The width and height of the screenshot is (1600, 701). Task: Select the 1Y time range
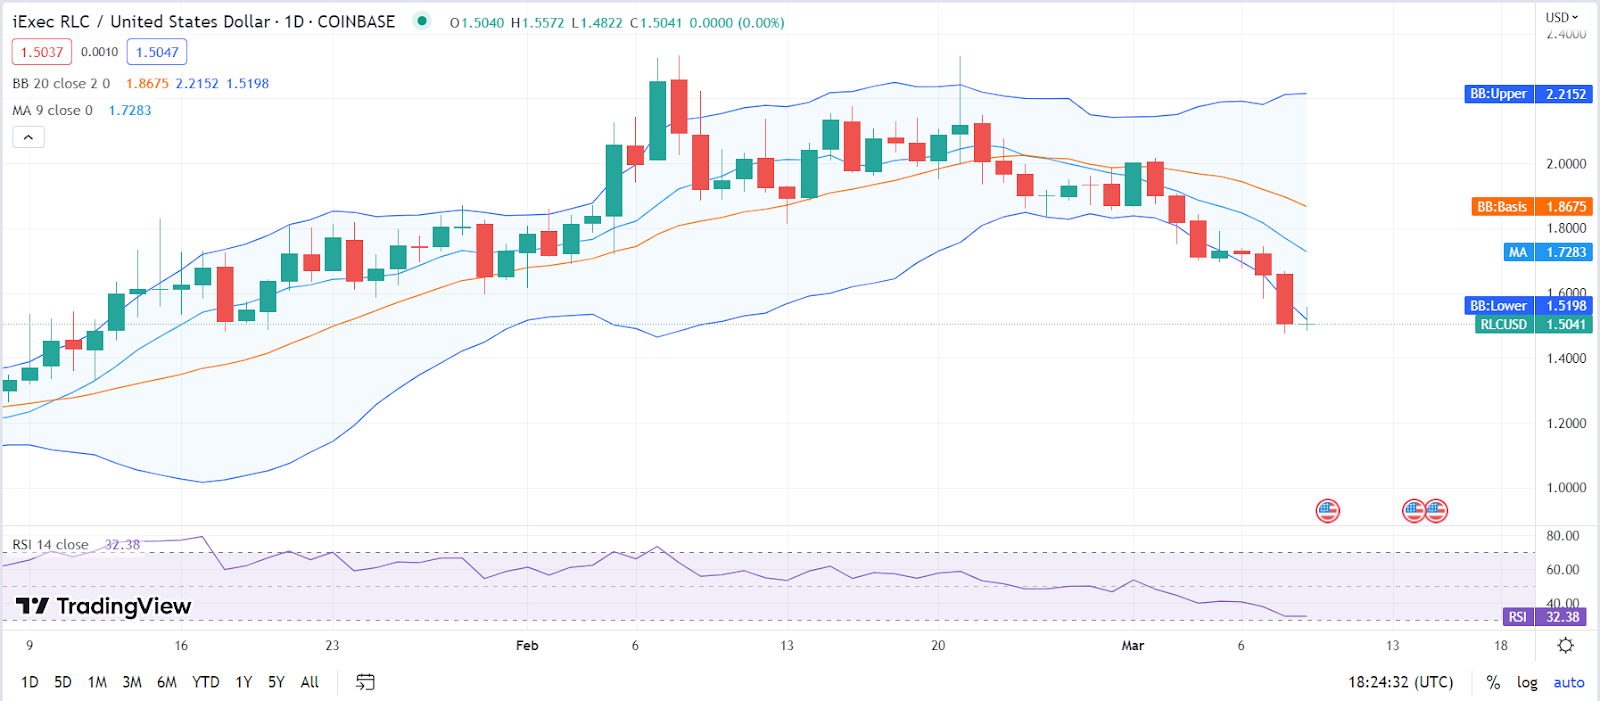[244, 682]
